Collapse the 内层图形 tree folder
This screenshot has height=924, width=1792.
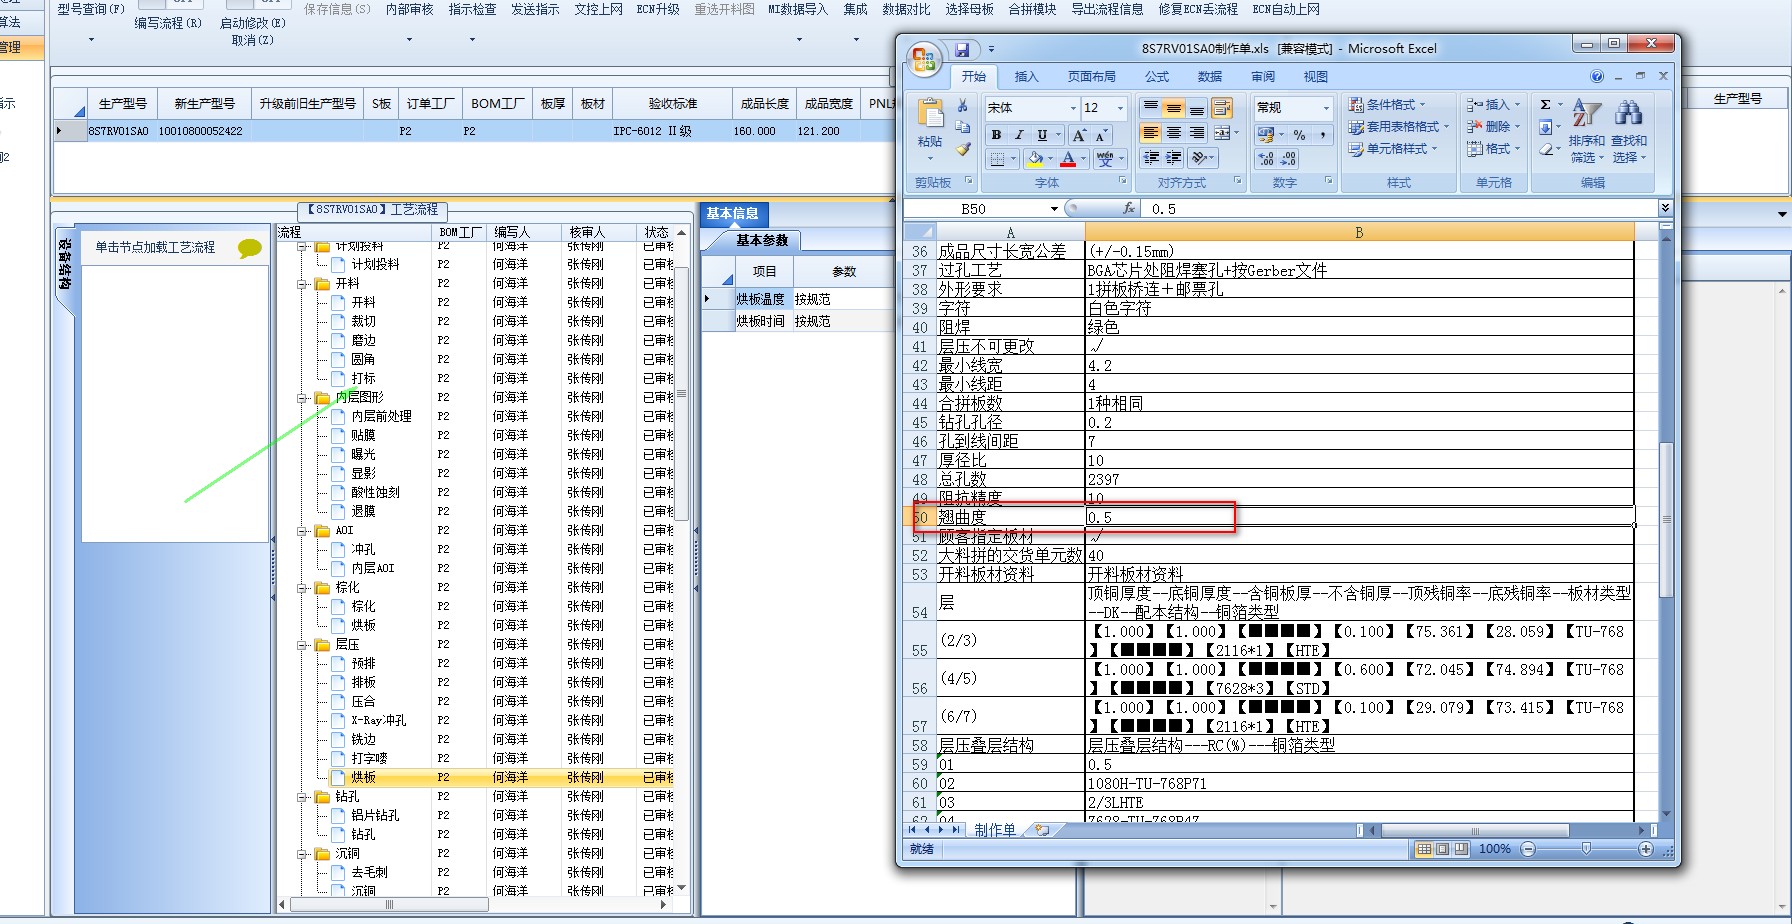(x=303, y=398)
